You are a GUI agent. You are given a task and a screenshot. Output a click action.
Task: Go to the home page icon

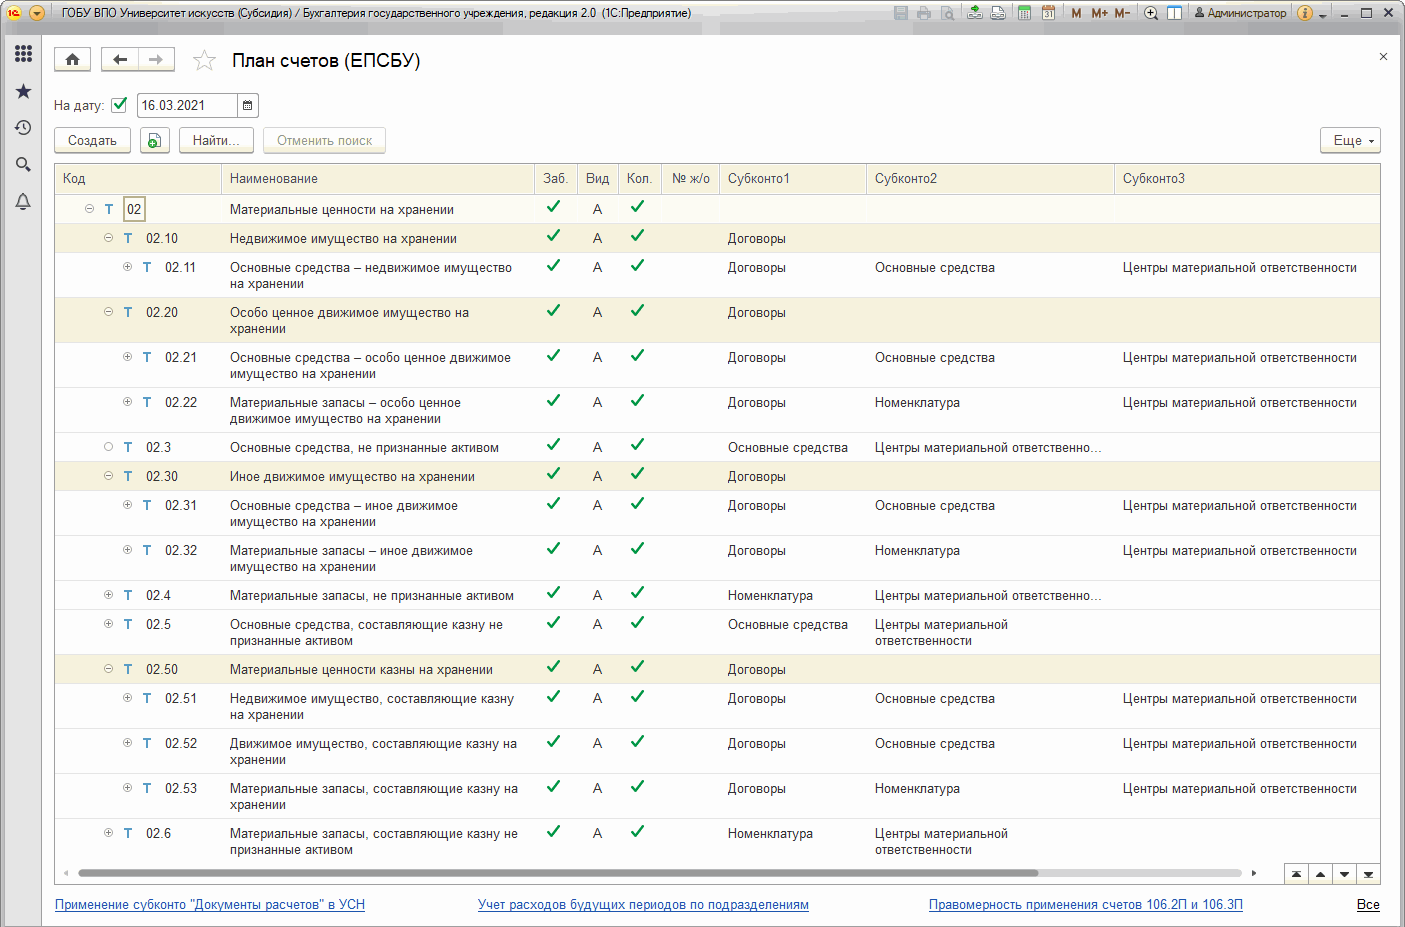[73, 60]
